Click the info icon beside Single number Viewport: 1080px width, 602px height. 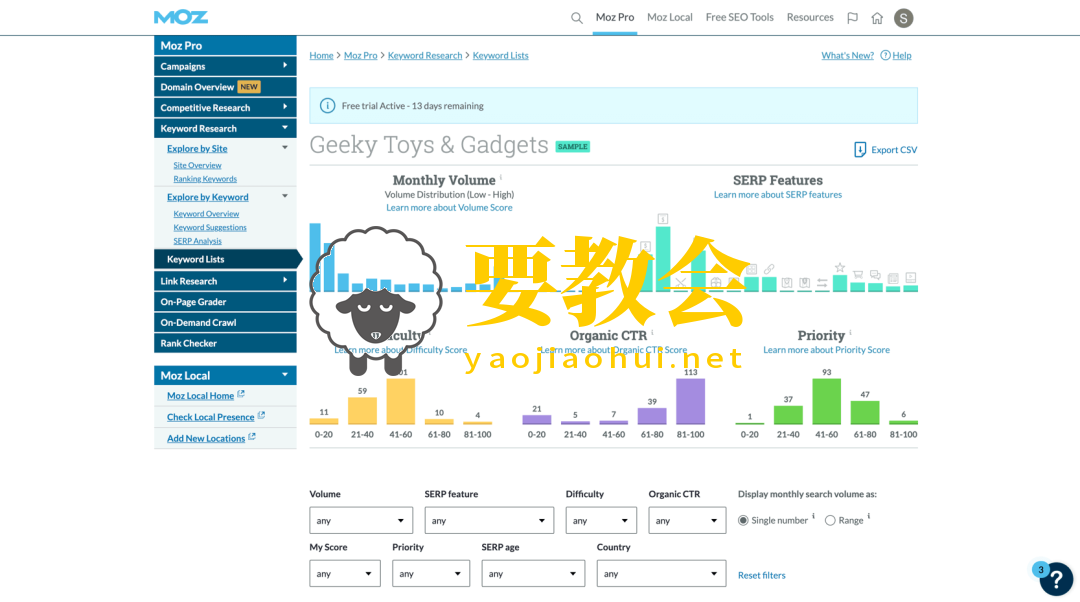coord(813,516)
